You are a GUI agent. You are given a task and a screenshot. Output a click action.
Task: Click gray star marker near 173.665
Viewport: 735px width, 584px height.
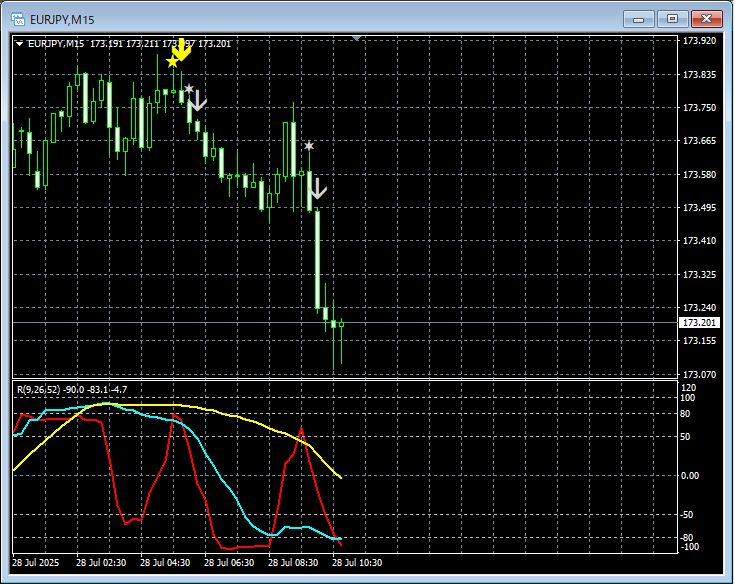pyautogui.click(x=308, y=146)
